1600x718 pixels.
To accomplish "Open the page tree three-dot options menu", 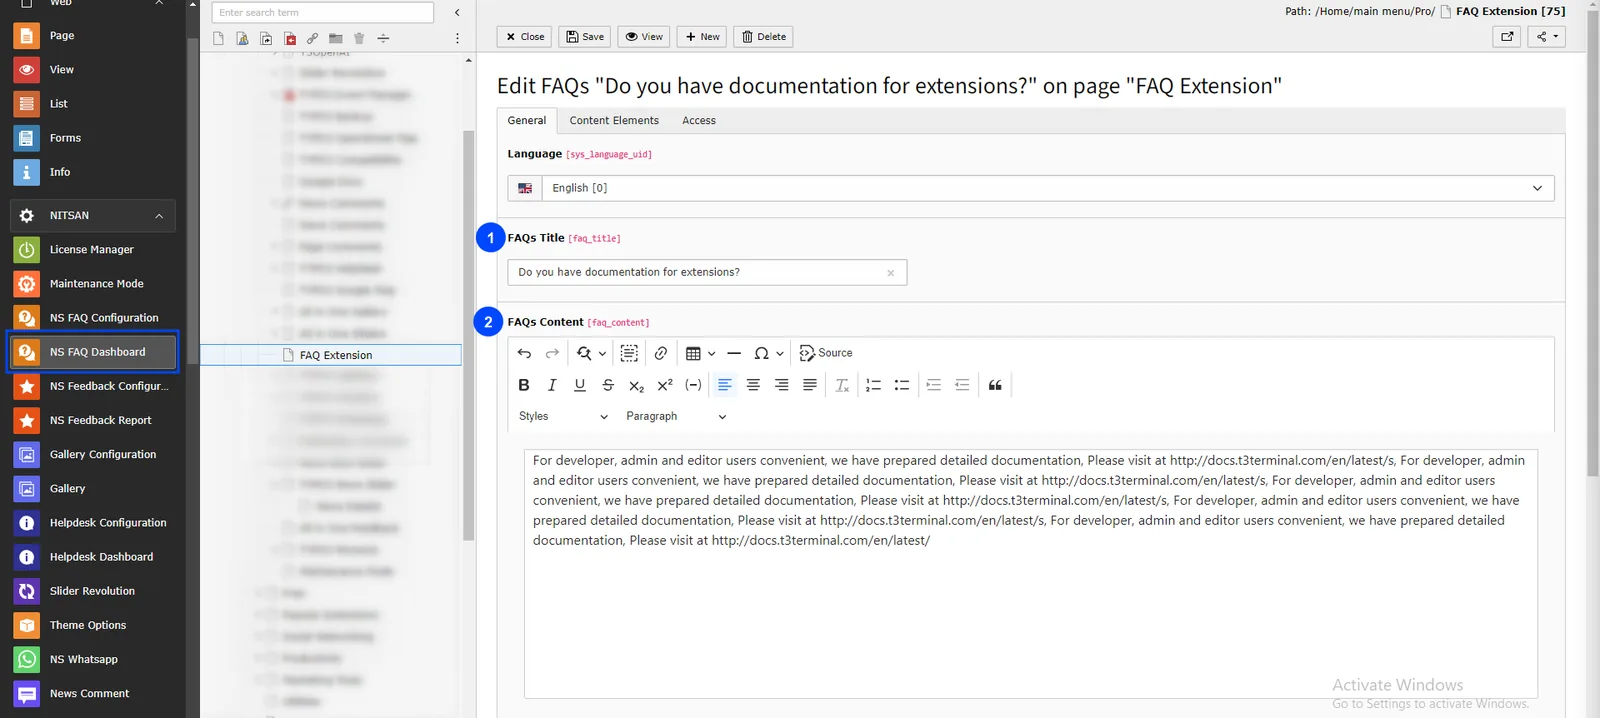I will click(457, 39).
